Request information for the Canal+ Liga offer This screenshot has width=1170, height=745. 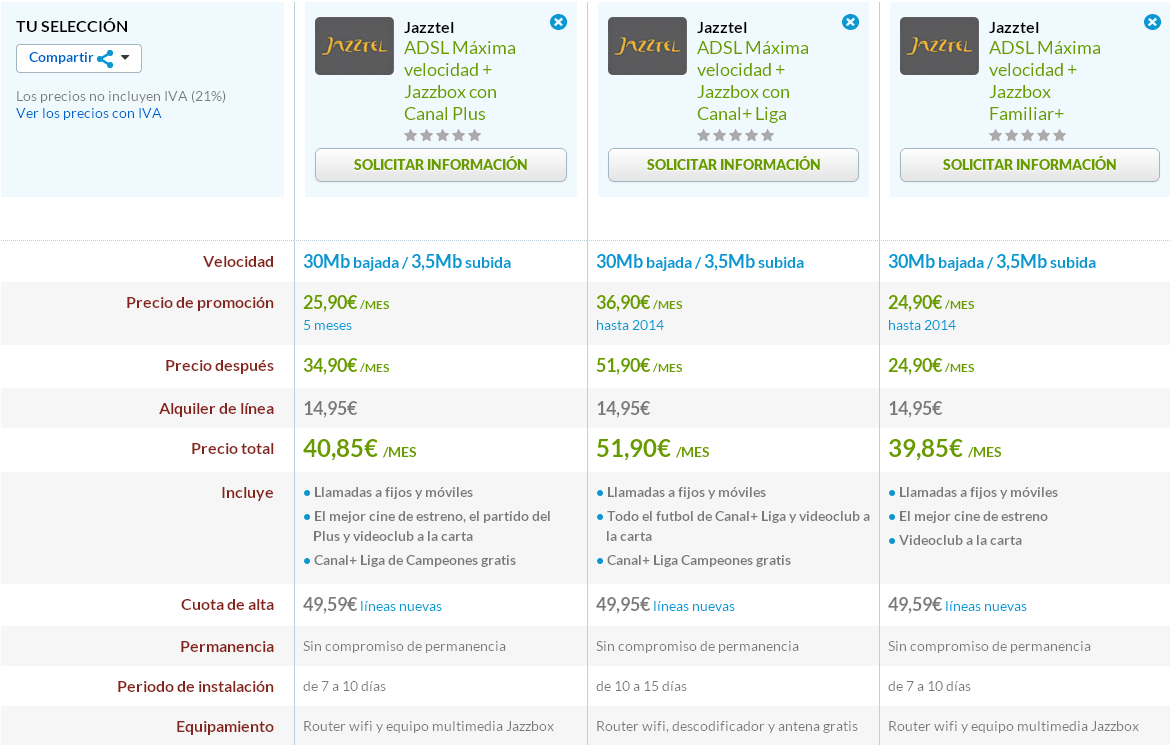coord(733,165)
